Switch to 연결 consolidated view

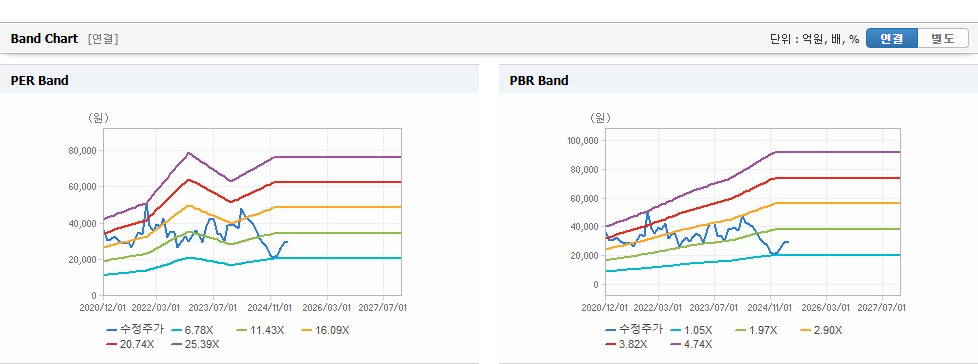click(x=892, y=39)
